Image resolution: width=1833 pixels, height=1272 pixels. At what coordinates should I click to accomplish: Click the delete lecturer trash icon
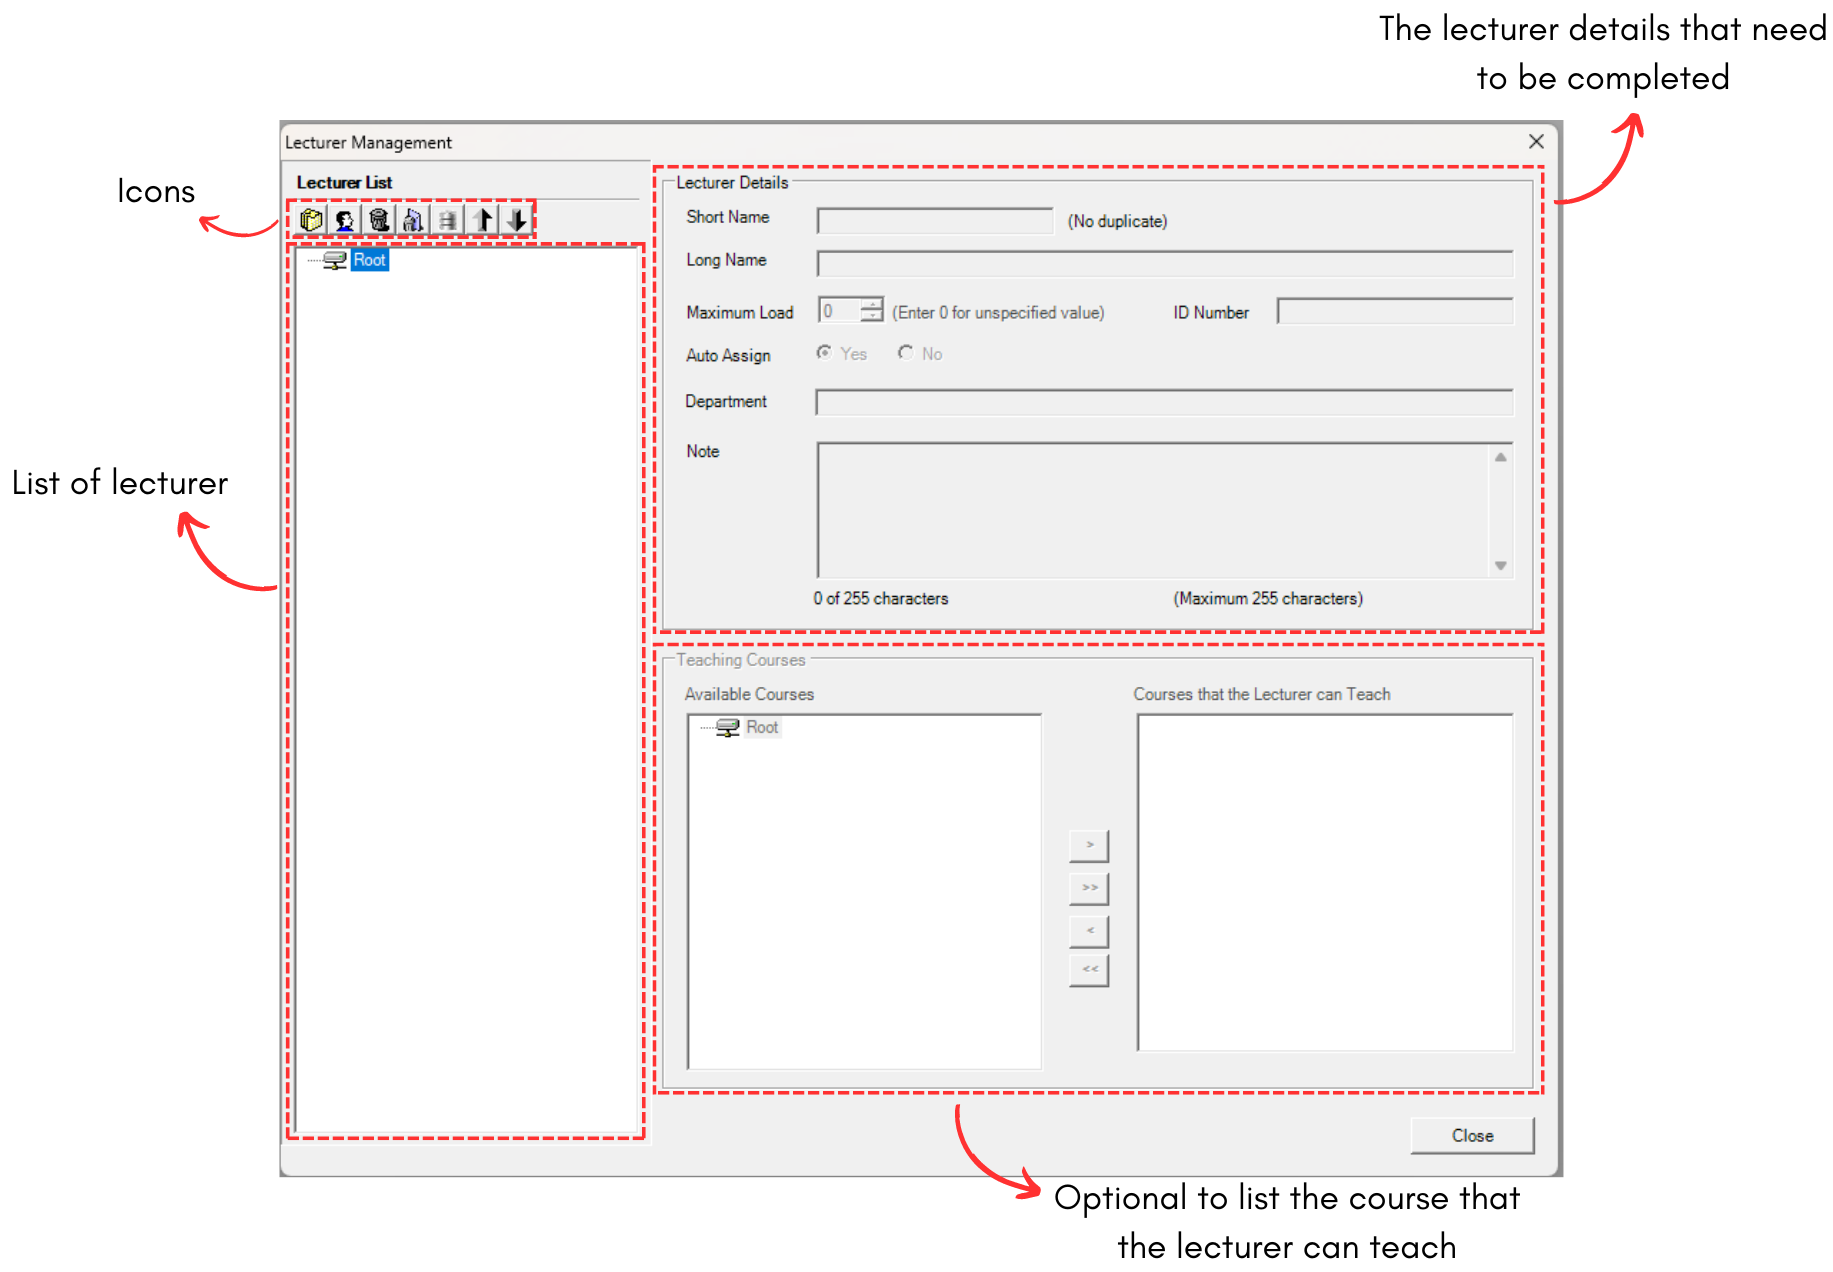click(x=379, y=219)
